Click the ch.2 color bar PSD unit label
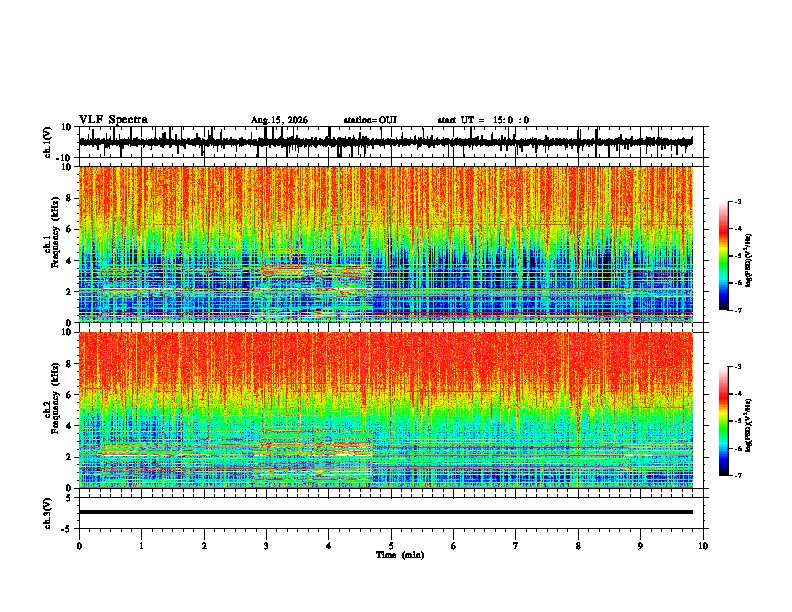 (749, 426)
